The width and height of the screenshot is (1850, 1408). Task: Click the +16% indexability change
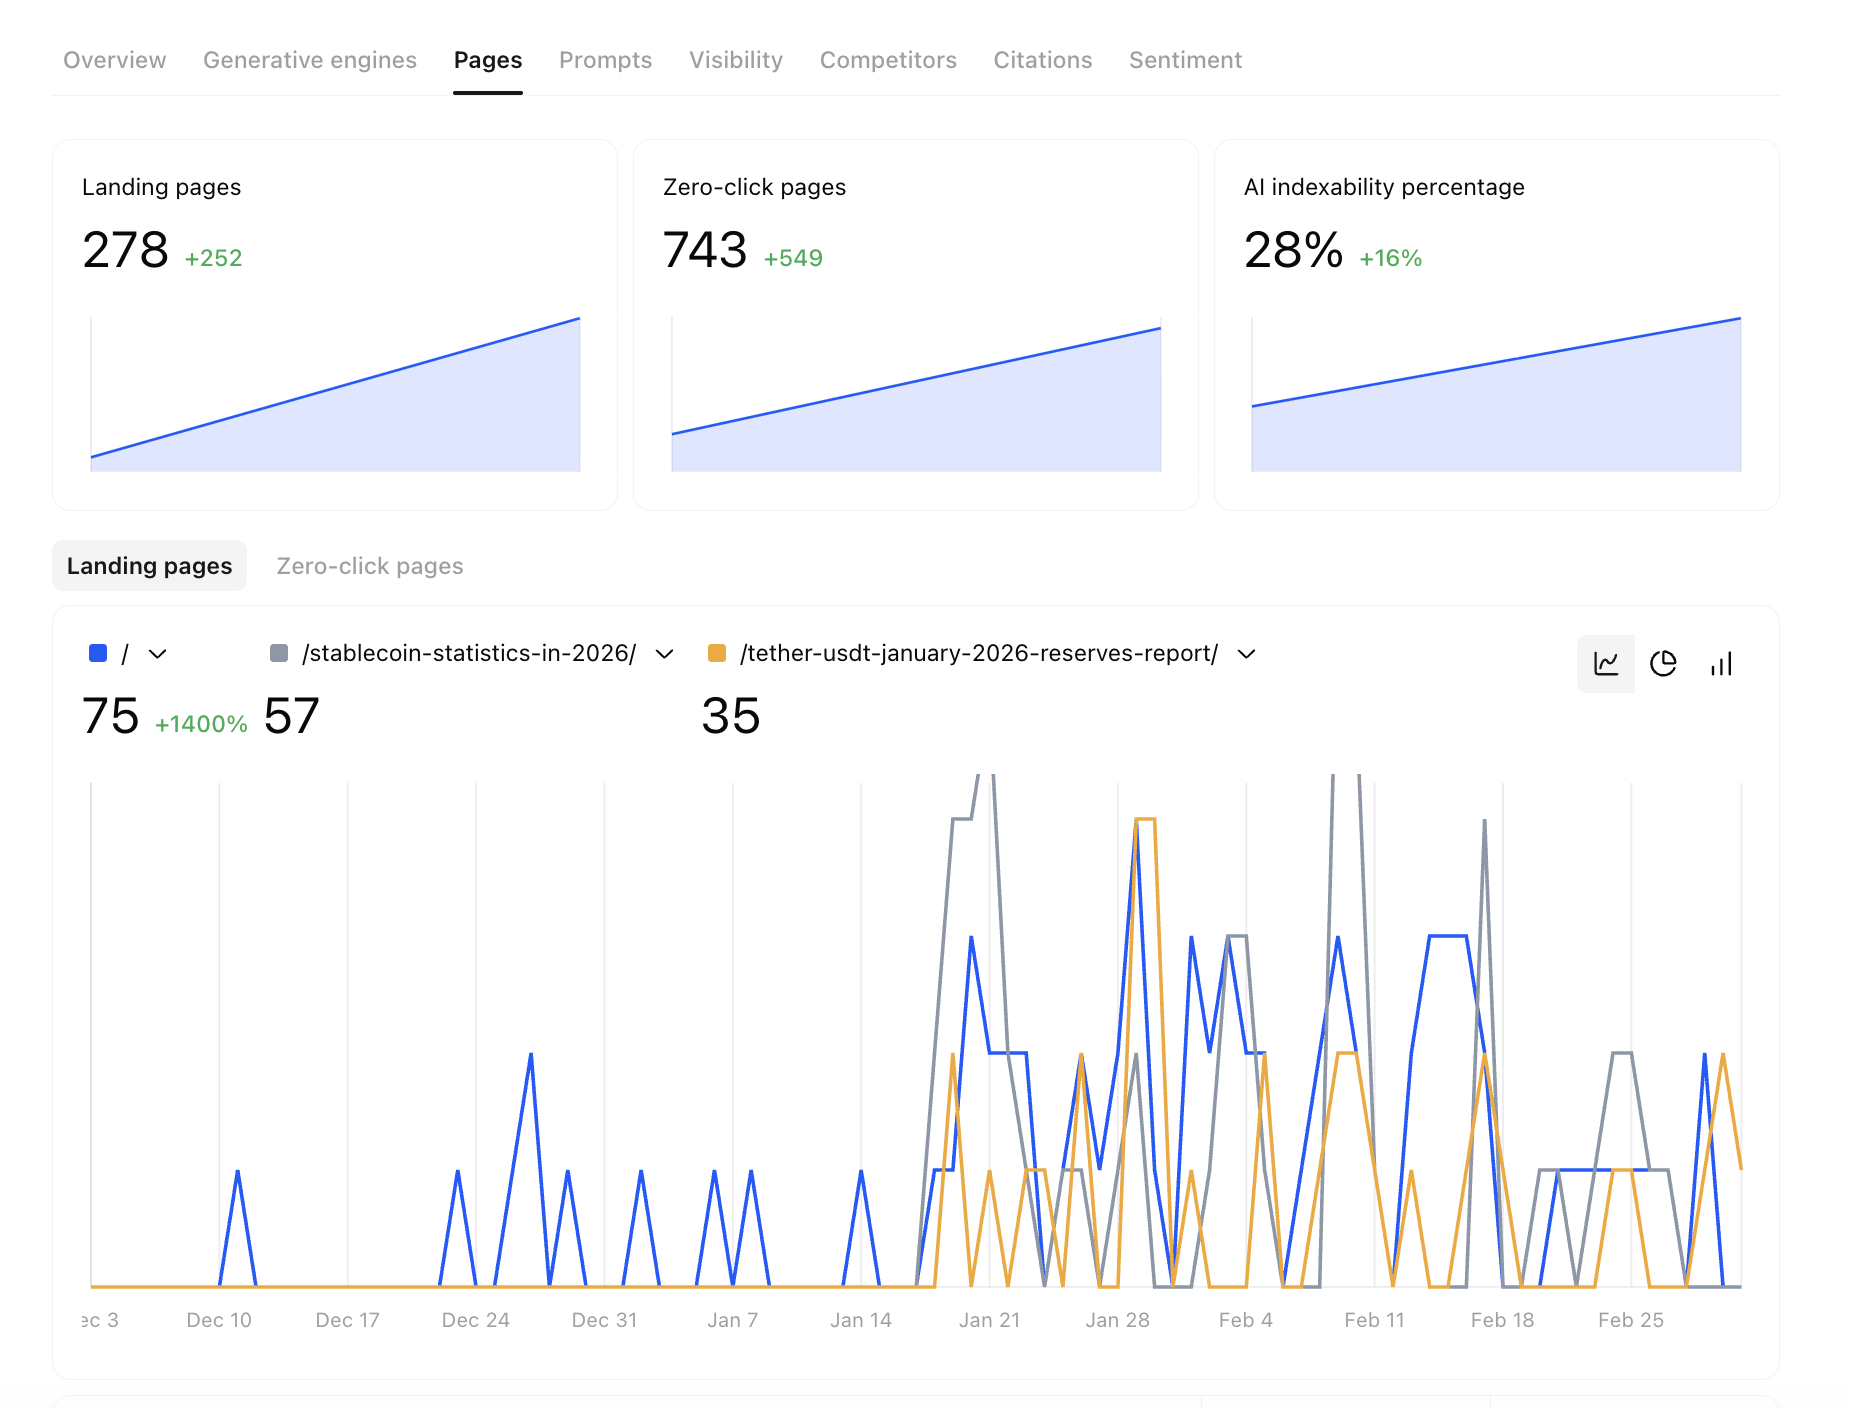pyautogui.click(x=1390, y=258)
